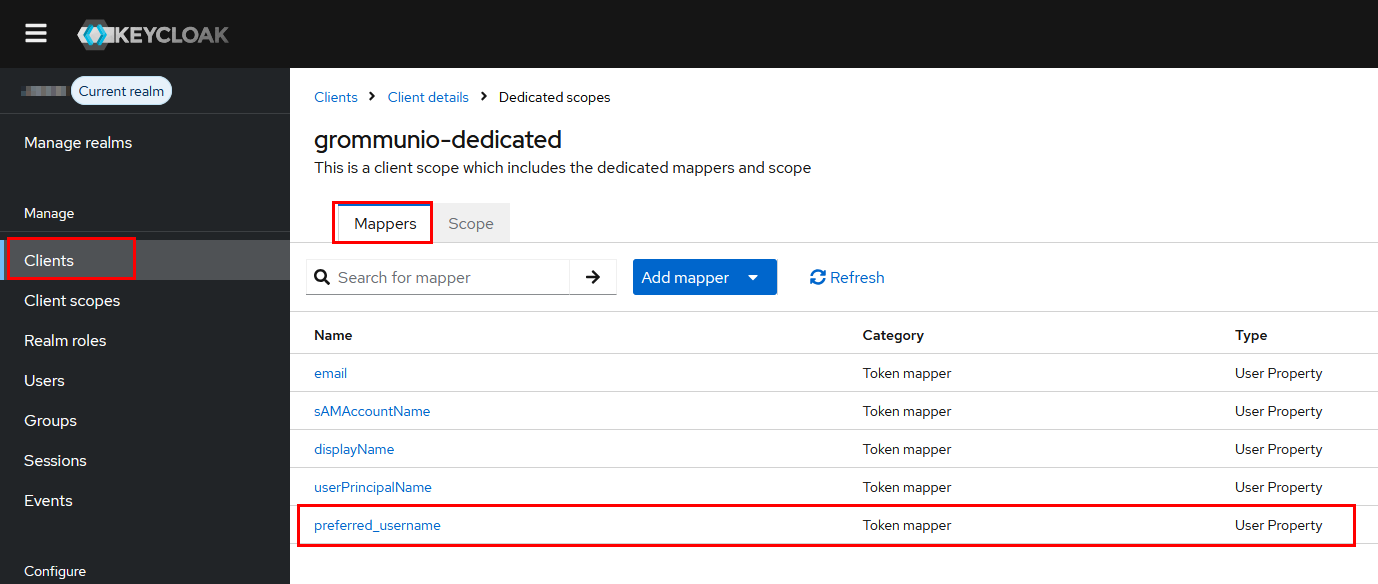Click the magnifier icon in search box

pyautogui.click(x=322, y=277)
